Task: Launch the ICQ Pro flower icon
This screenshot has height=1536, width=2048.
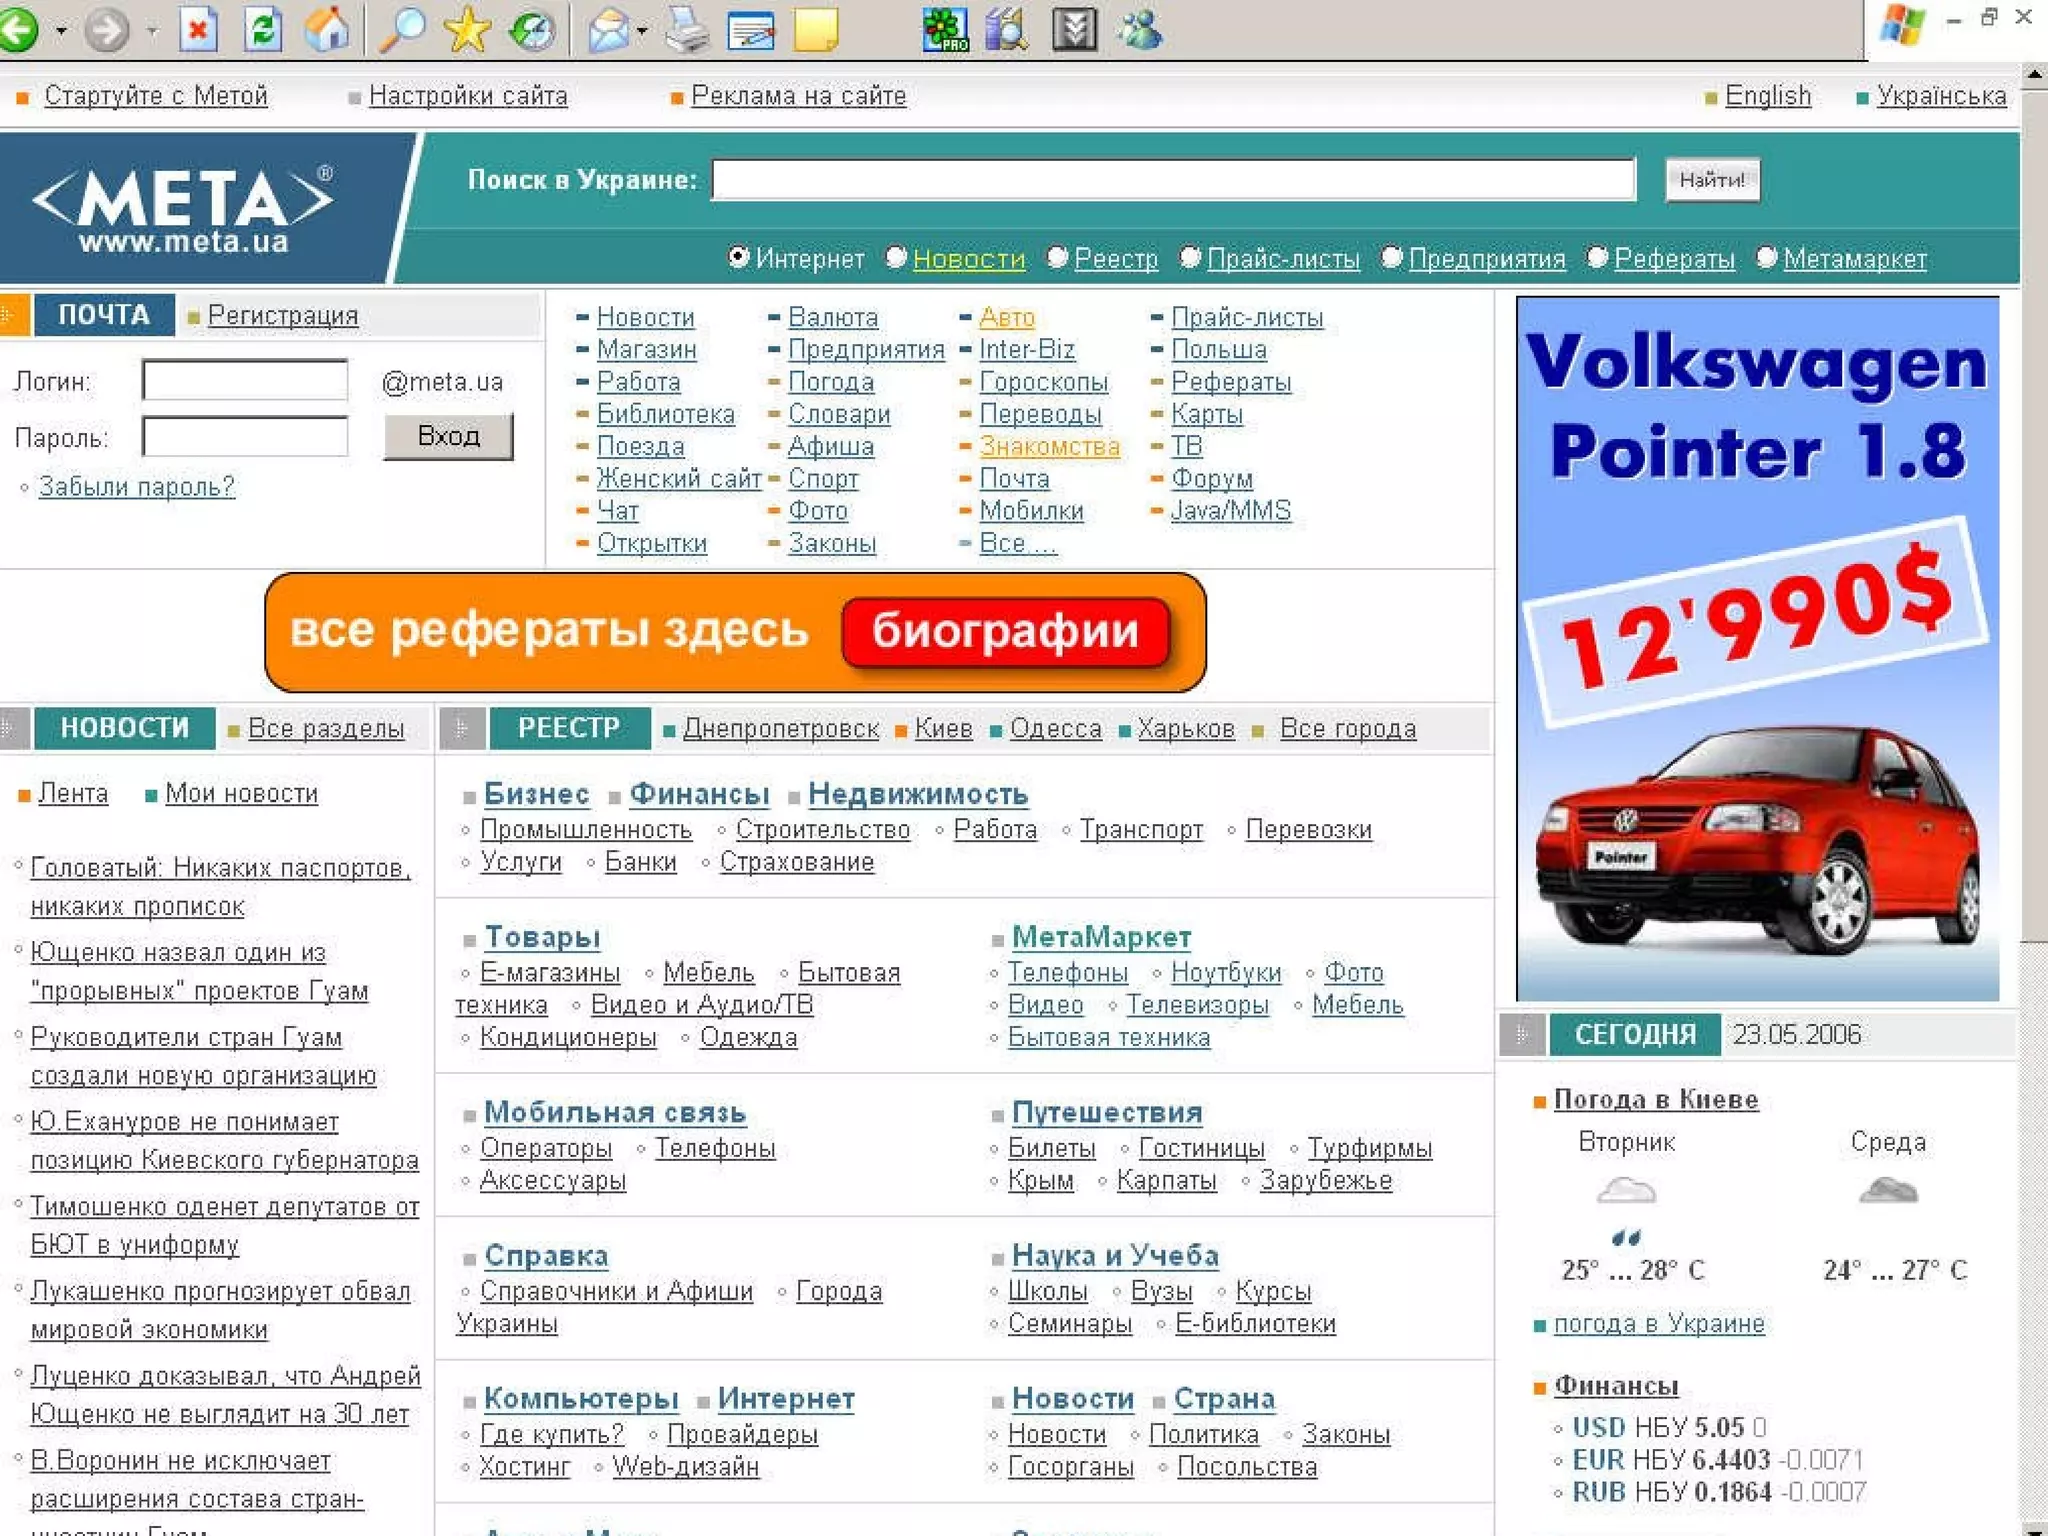Action: [944, 30]
